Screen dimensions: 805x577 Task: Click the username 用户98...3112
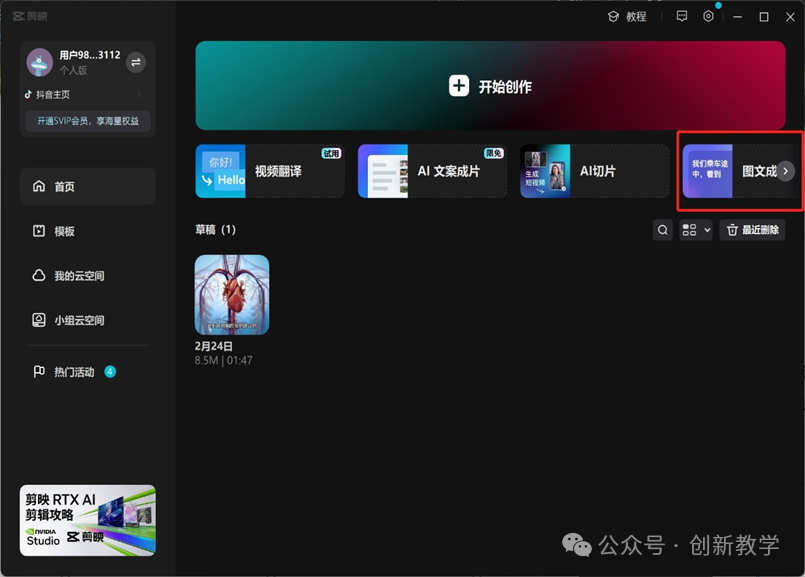[90, 55]
